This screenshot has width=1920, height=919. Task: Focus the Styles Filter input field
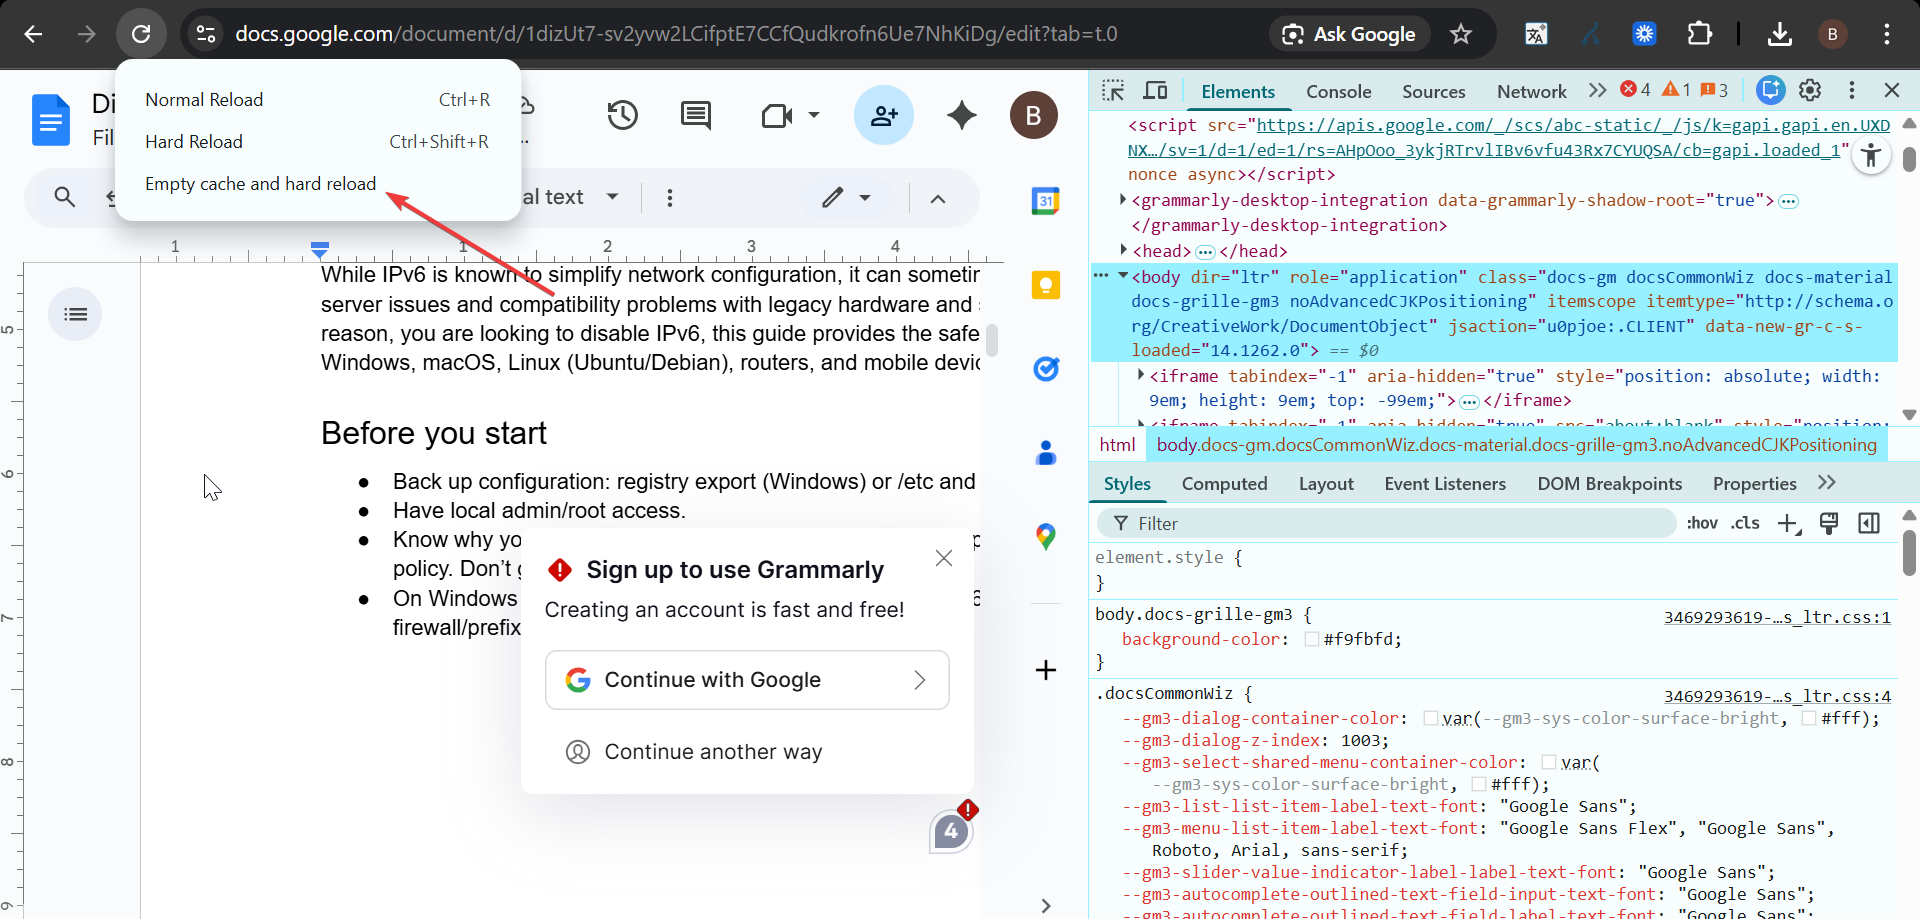[x=1388, y=523]
